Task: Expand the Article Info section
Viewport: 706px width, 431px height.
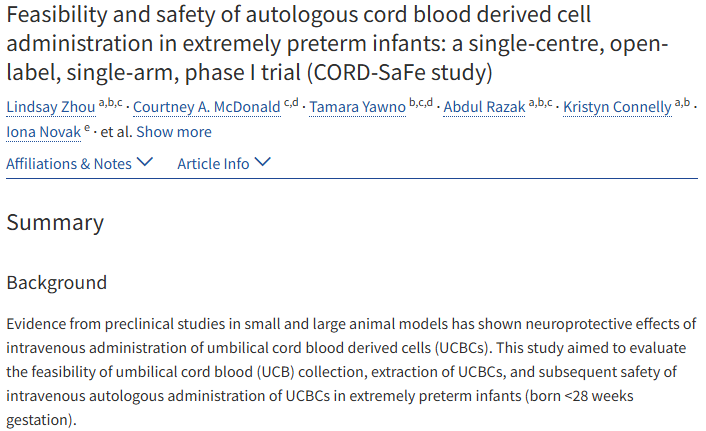Action: pos(224,163)
